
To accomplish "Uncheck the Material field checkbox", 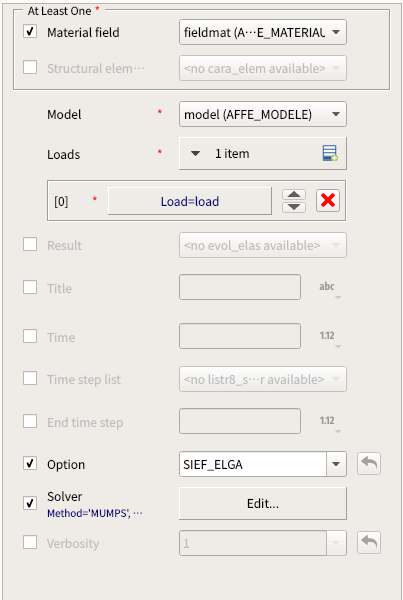I will (30, 31).
